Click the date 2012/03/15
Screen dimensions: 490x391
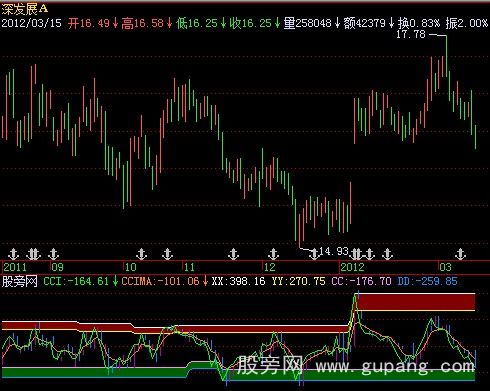[32, 23]
